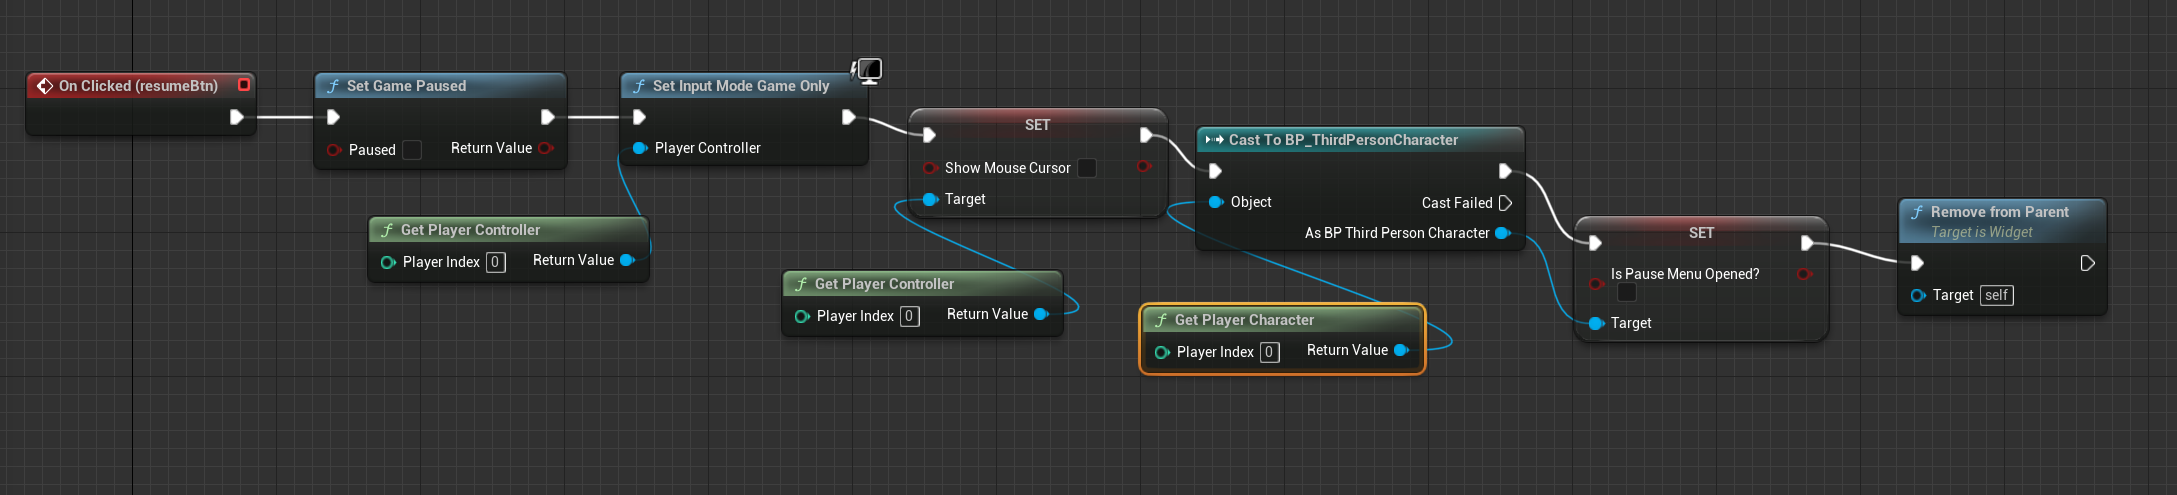Click the Object input pin on the Cast node
This screenshot has height=495, width=2177.
[x=1216, y=202]
